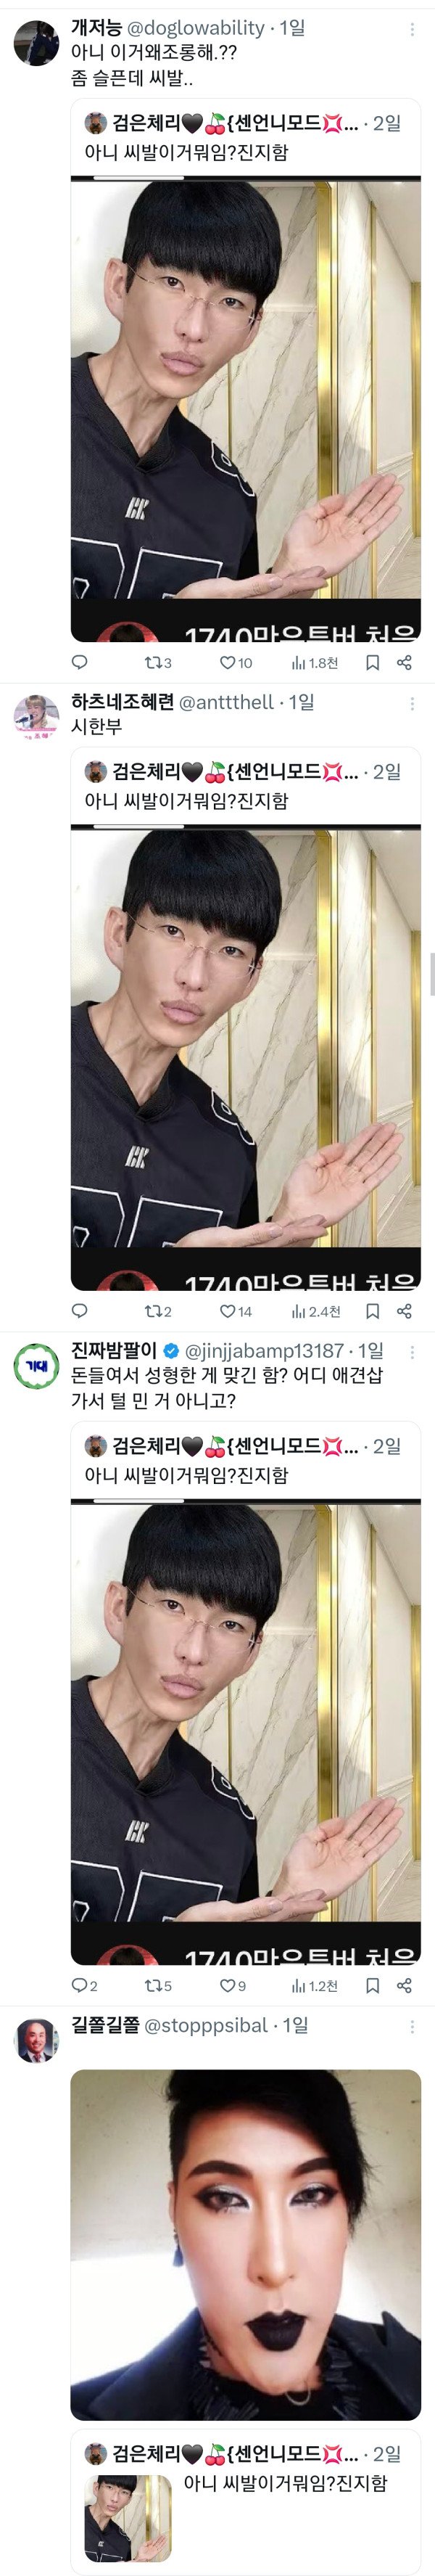Like the tweet with 10 likes

pos(236,662)
